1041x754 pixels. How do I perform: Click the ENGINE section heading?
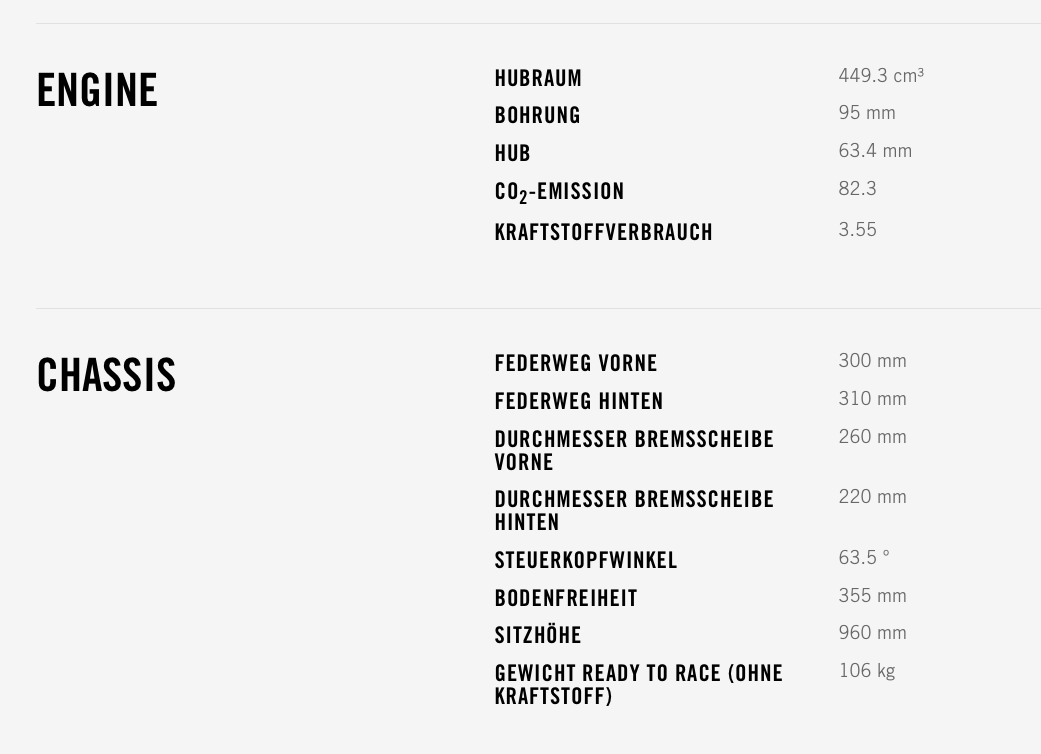(97, 91)
